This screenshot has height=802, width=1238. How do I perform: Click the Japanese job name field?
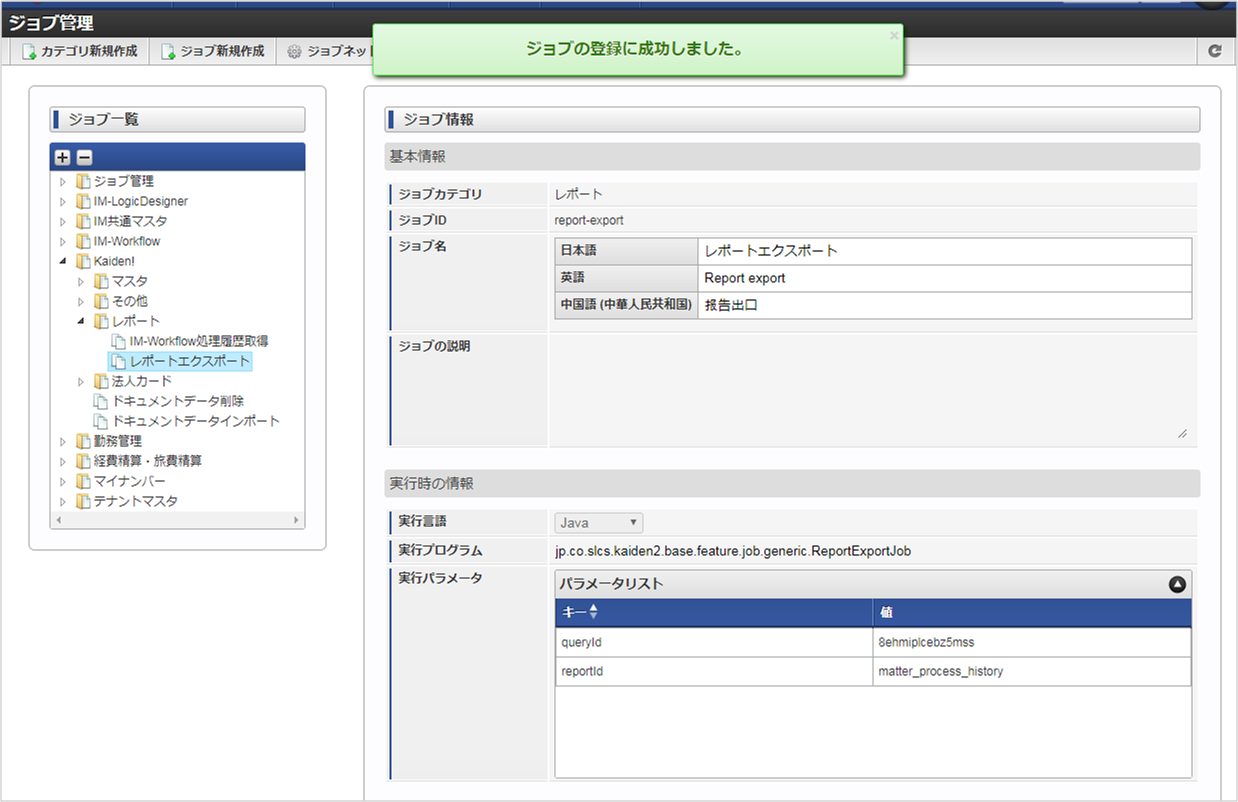click(x=944, y=251)
